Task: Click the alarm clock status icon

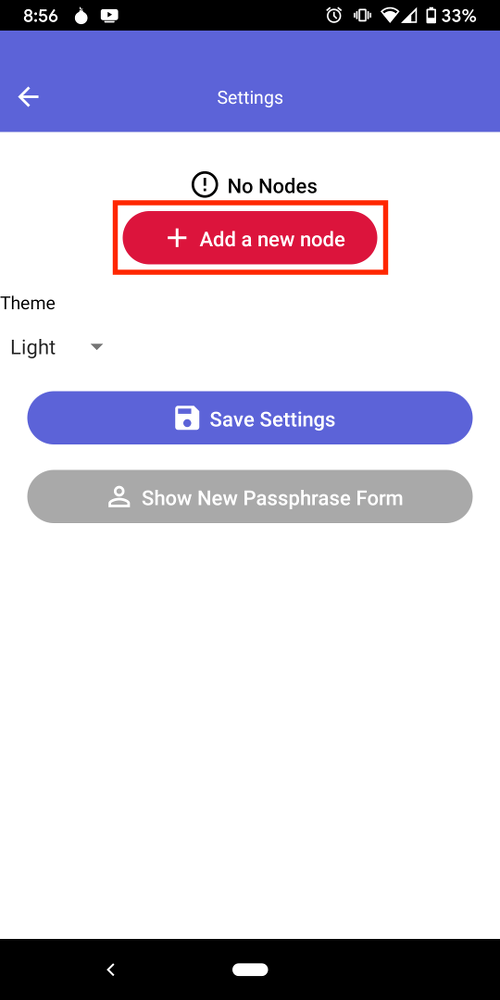Action: coord(334,16)
